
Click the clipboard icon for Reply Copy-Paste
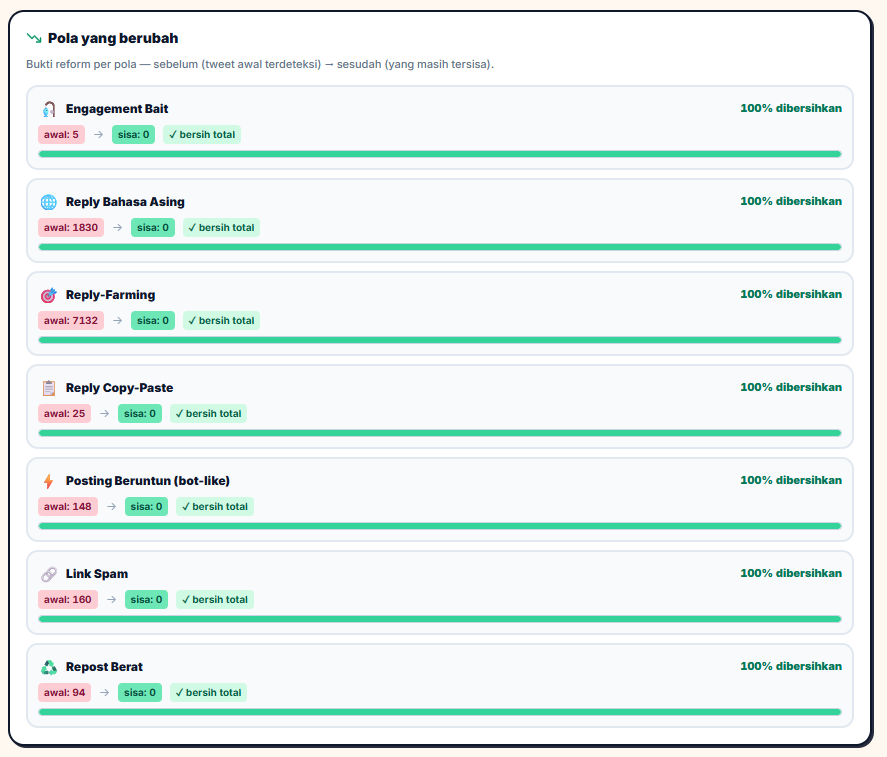[x=49, y=388]
